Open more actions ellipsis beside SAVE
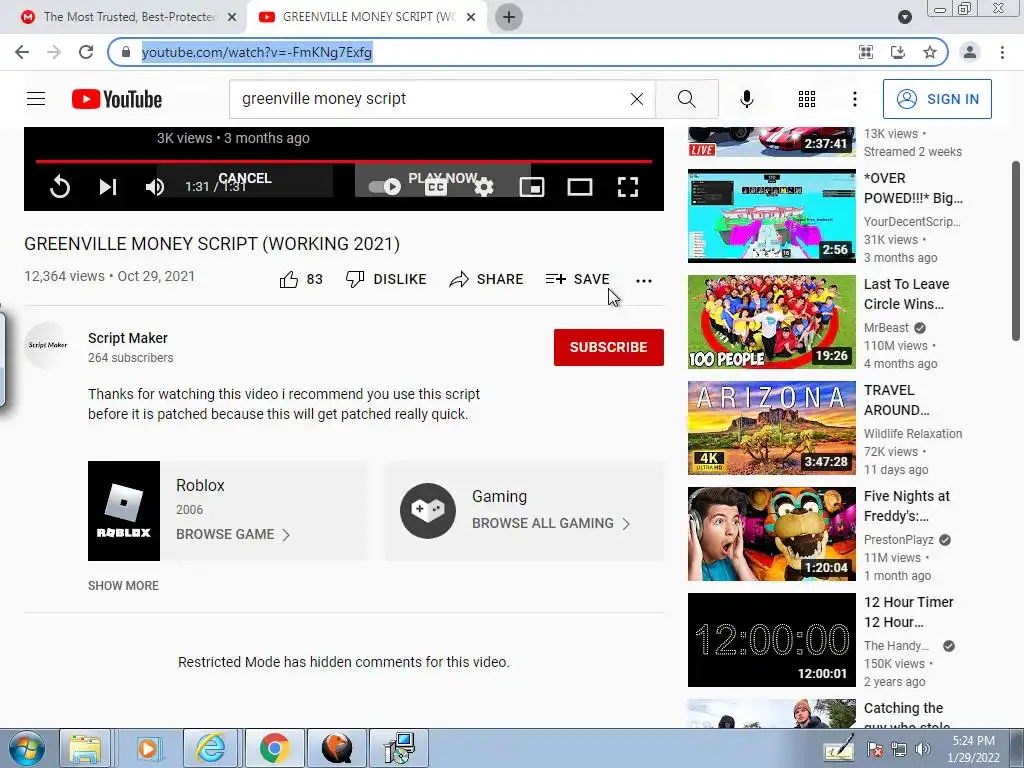Screen dimensions: 1024x768 (644, 280)
